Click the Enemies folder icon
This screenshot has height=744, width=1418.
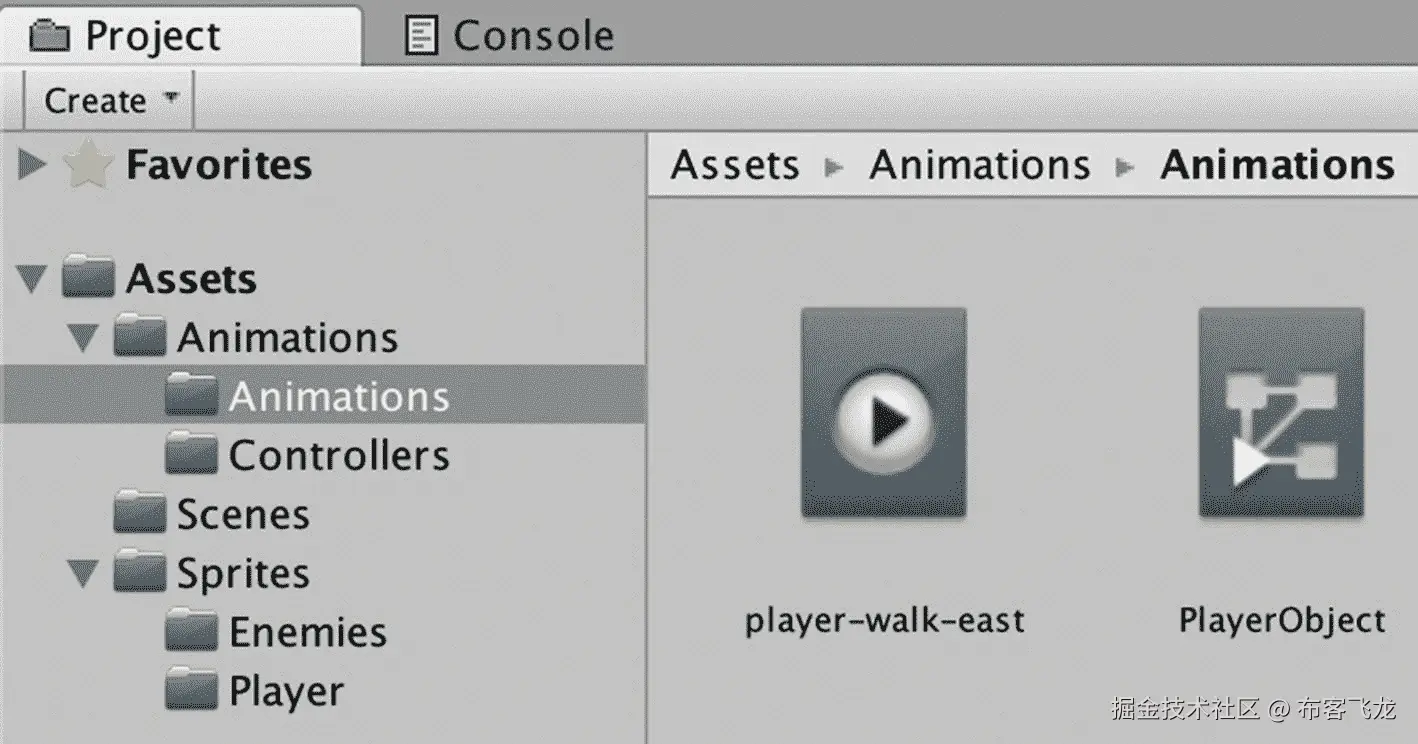191,633
